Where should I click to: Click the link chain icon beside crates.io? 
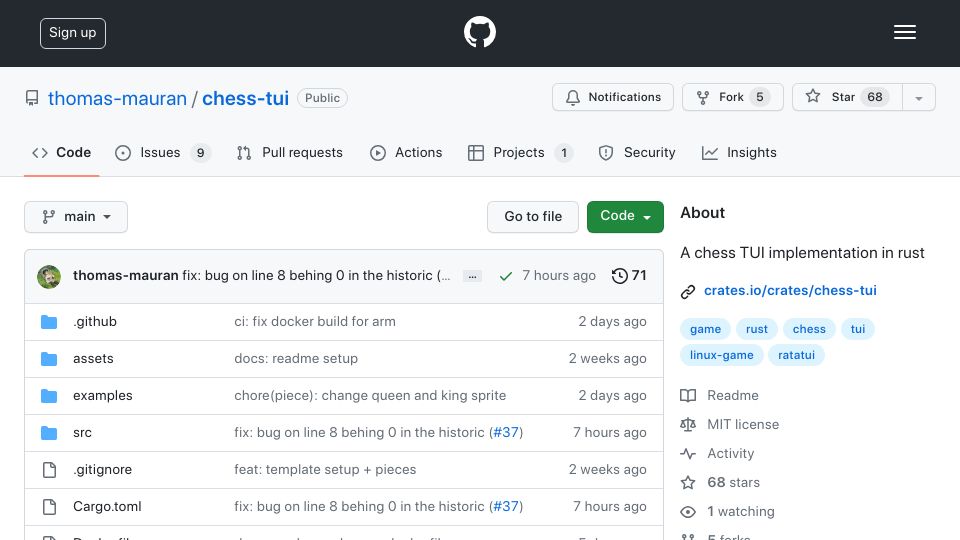click(688, 291)
